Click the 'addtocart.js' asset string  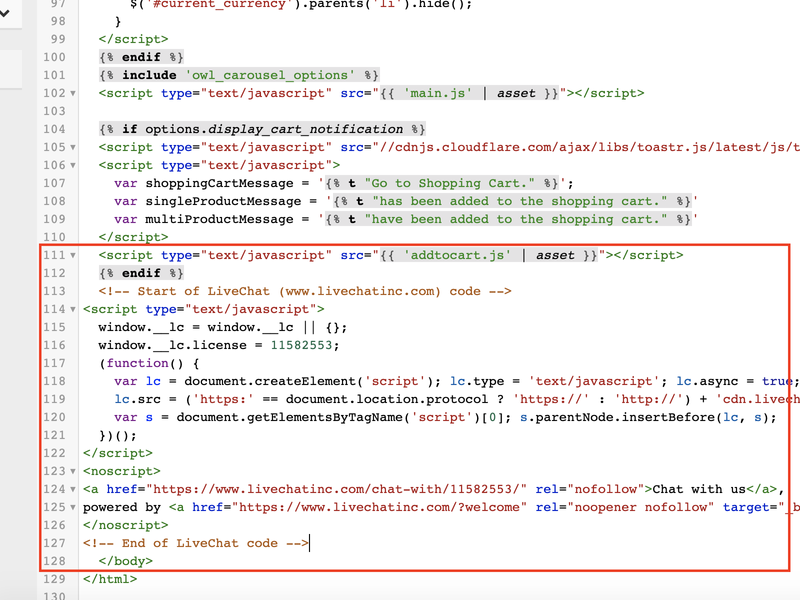[x=458, y=255]
